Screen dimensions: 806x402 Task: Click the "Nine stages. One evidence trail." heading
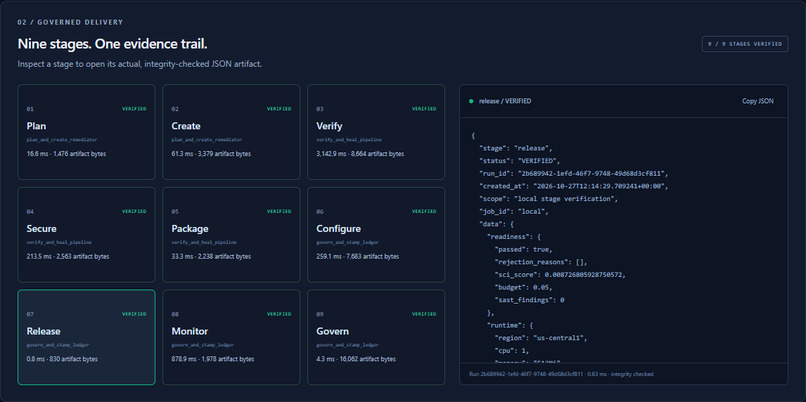pyautogui.click(x=113, y=44)
